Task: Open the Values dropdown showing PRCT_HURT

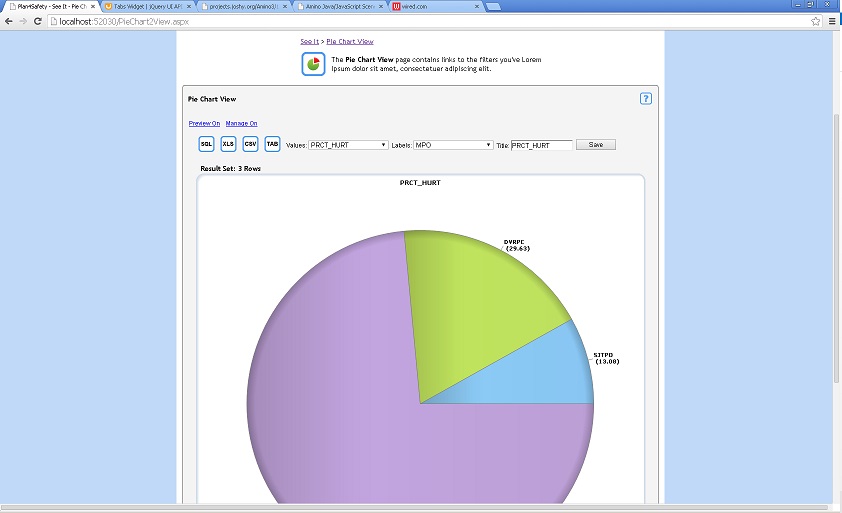Action: point(348,145)
